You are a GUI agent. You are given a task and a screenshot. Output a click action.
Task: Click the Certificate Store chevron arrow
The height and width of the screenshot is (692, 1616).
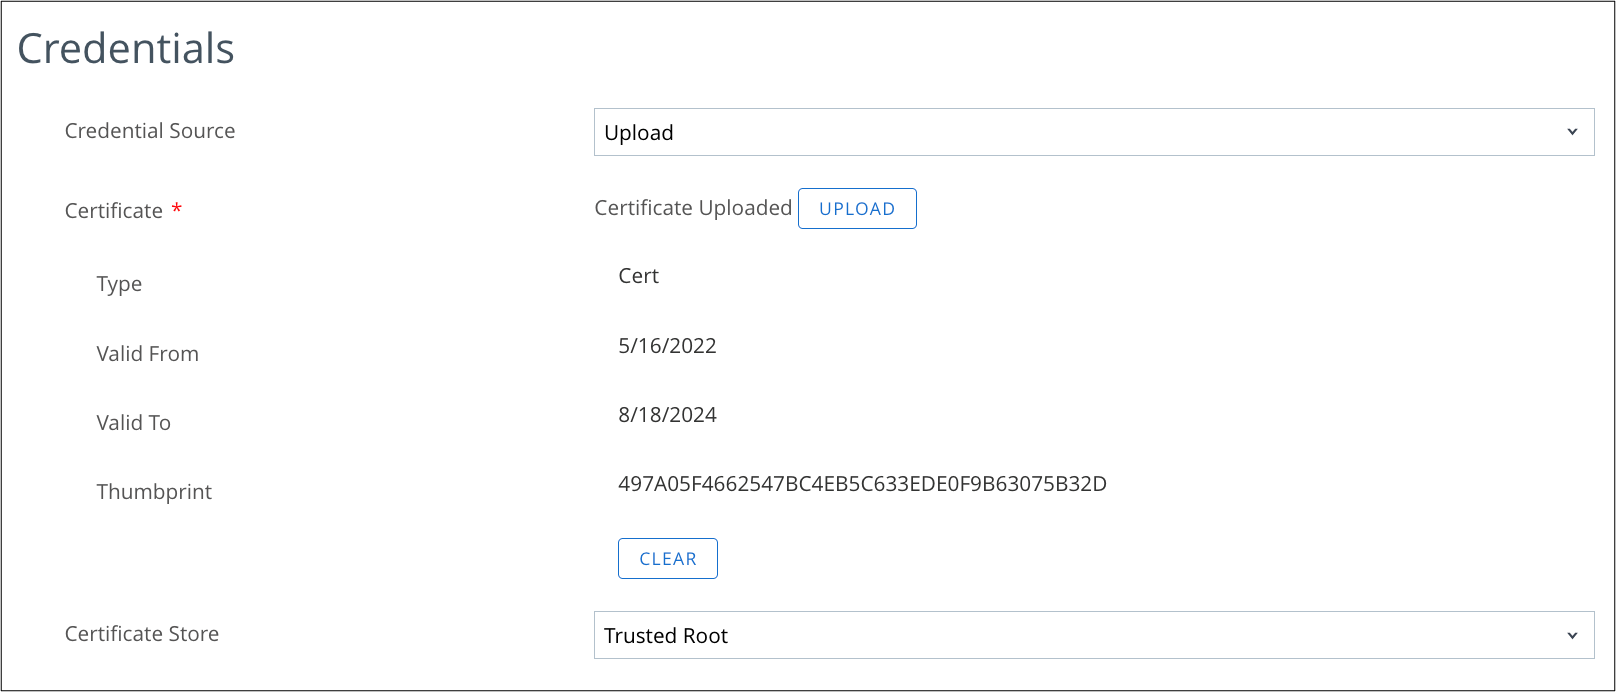[x=1572, y=635]
